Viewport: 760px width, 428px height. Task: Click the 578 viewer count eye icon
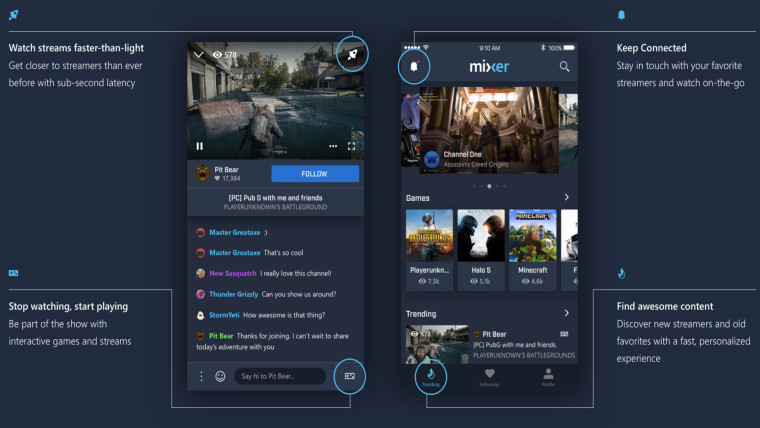(x=217, y=55)
